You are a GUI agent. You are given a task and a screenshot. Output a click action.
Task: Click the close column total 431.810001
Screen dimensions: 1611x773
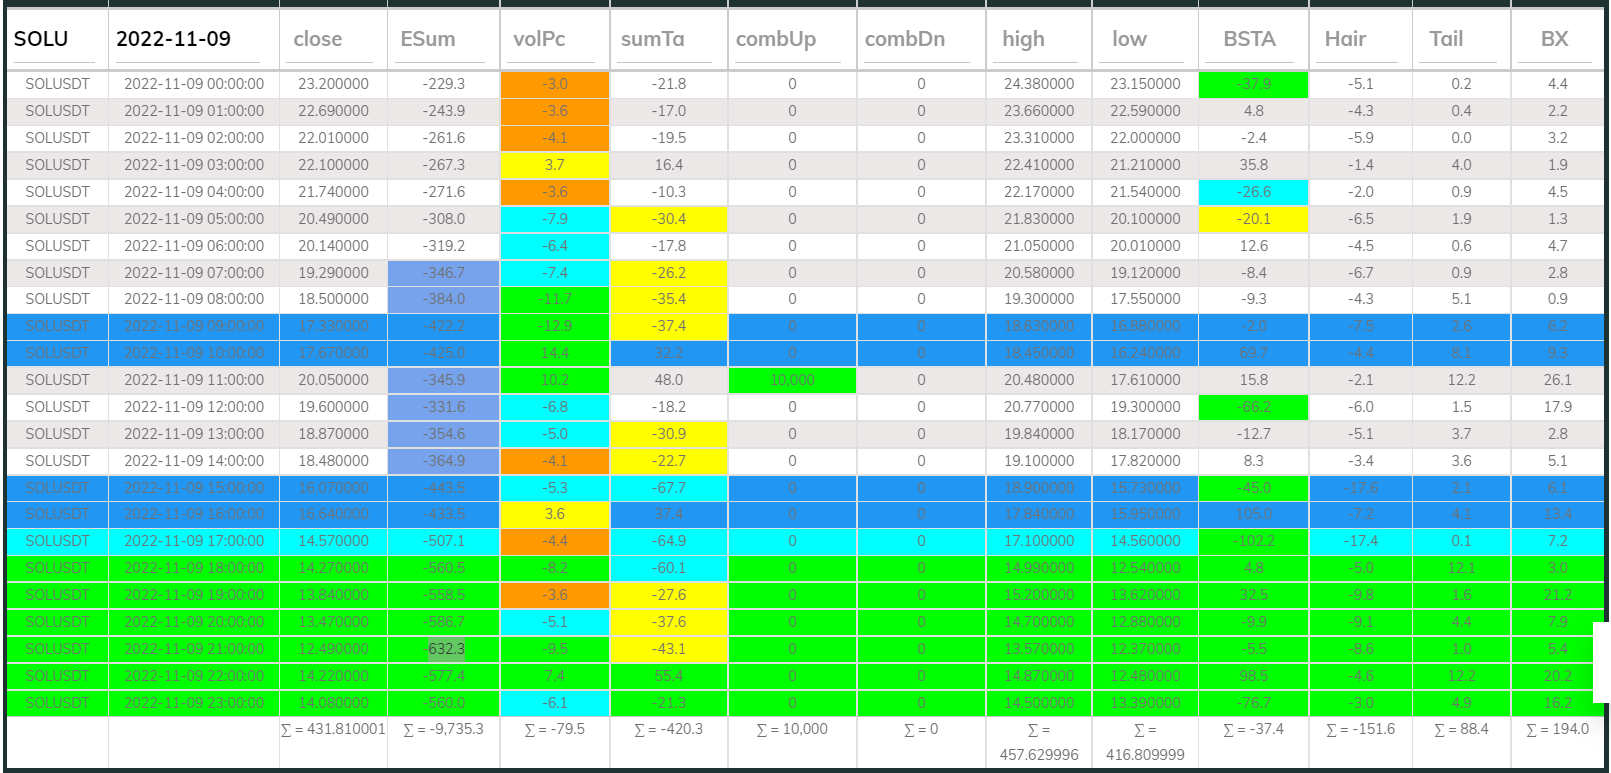(x=333, y=729)
